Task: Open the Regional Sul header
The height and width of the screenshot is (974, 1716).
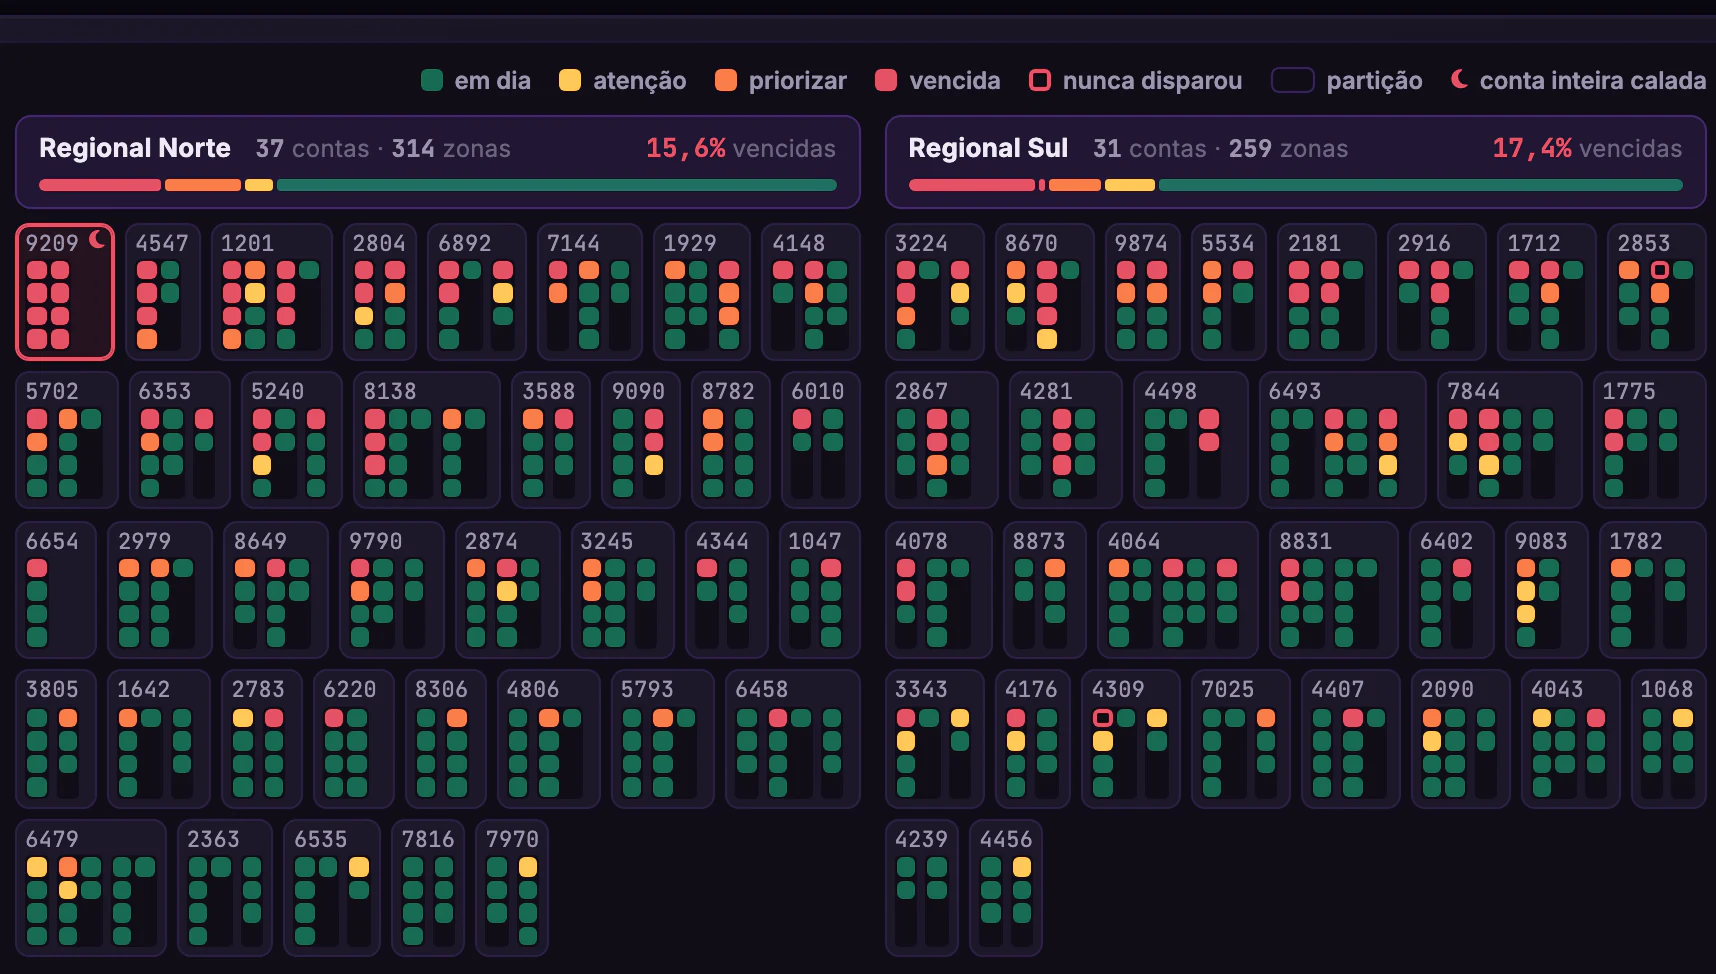Action: (x=1296, y=162)
